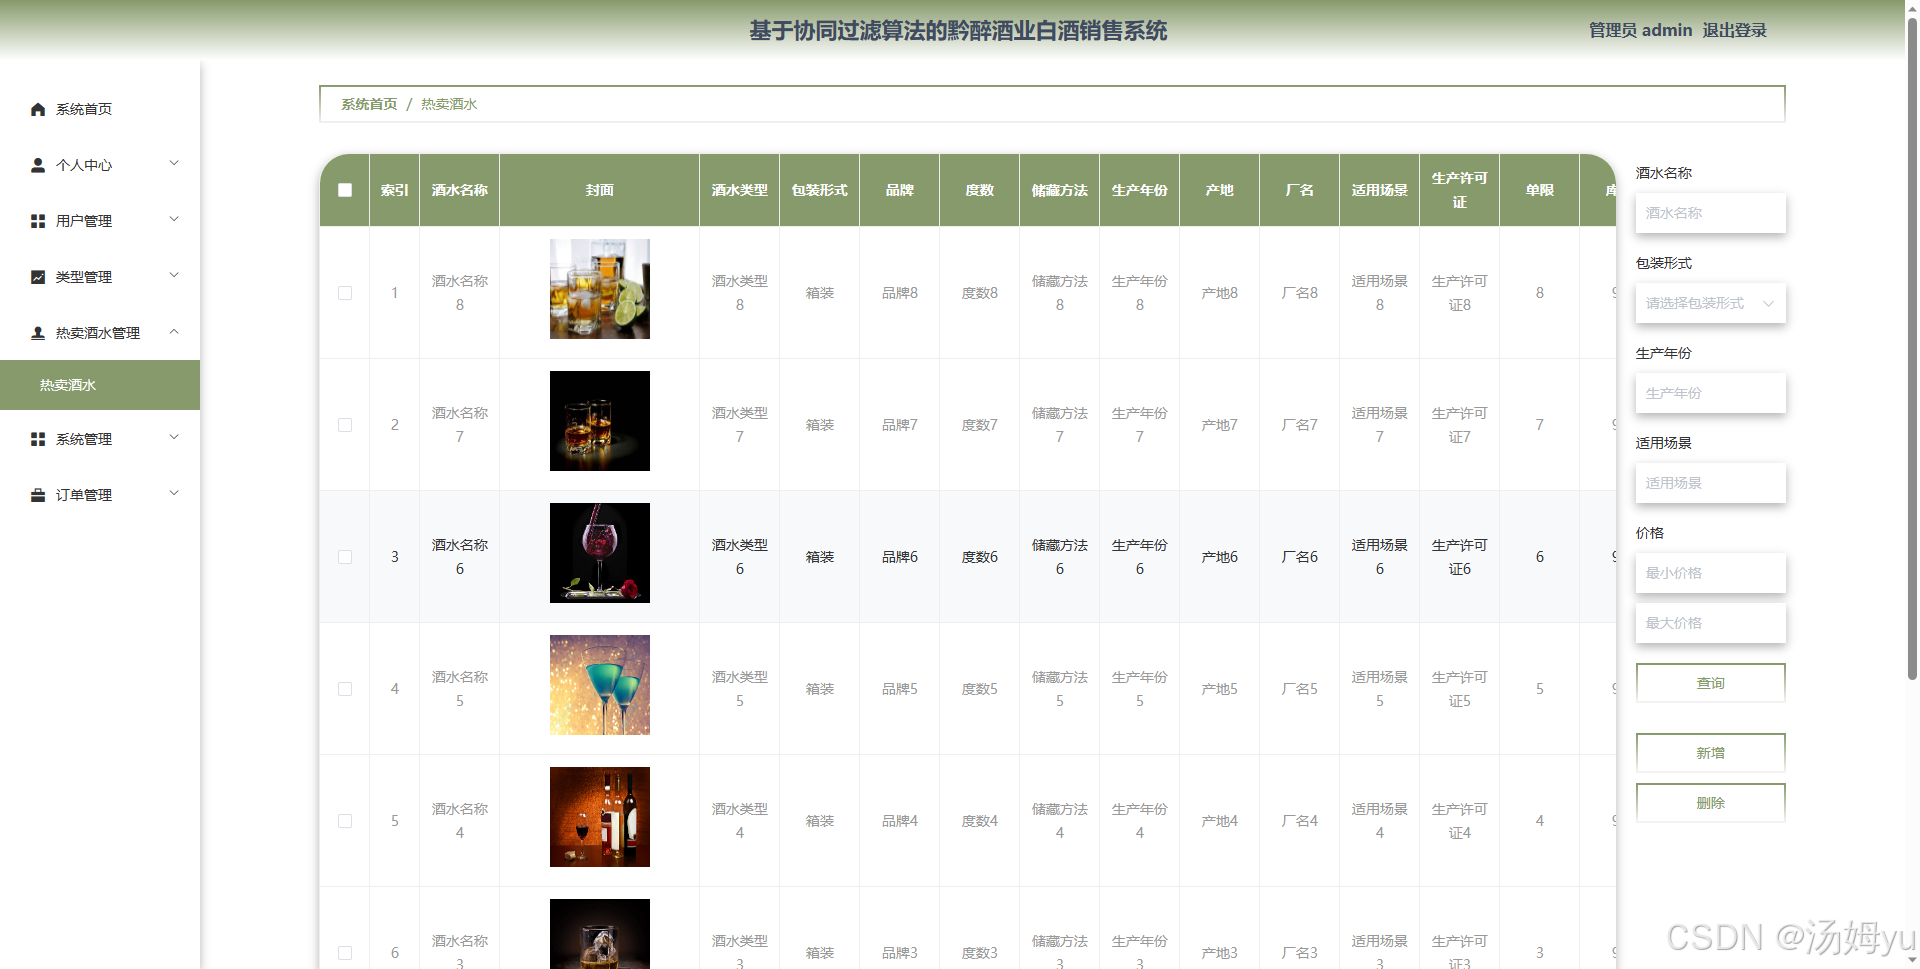
Task: Expand the 订单管理 menu chevron
Action: point(174,493)
